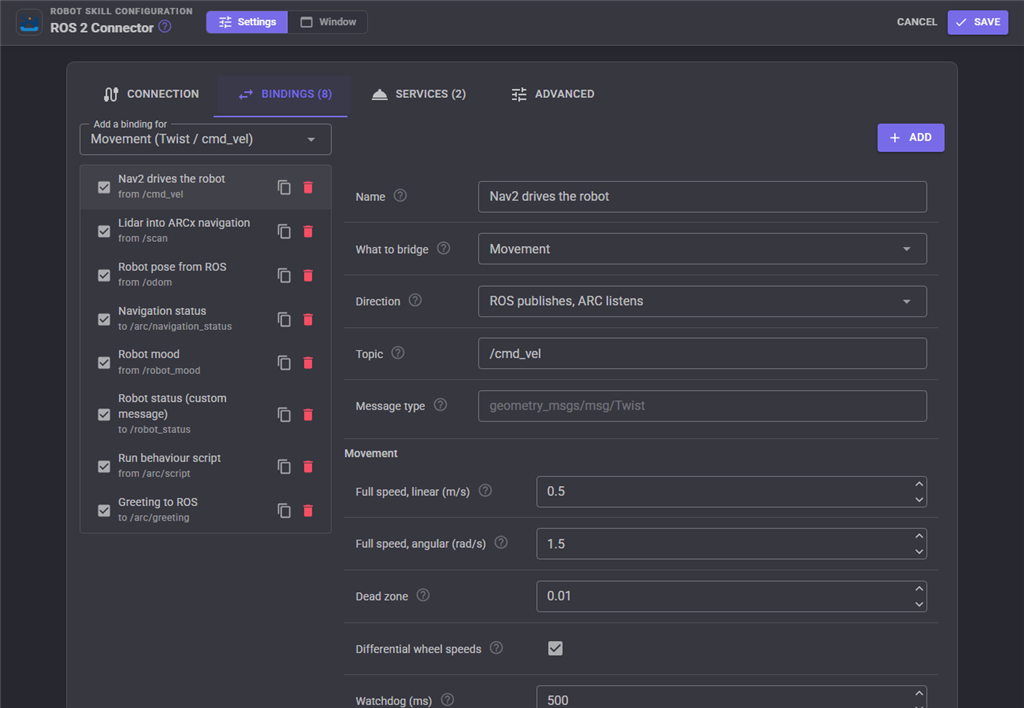Delete the Robot status custom message binding
Screen dimensions: 1024x708
tap(308, 415)
